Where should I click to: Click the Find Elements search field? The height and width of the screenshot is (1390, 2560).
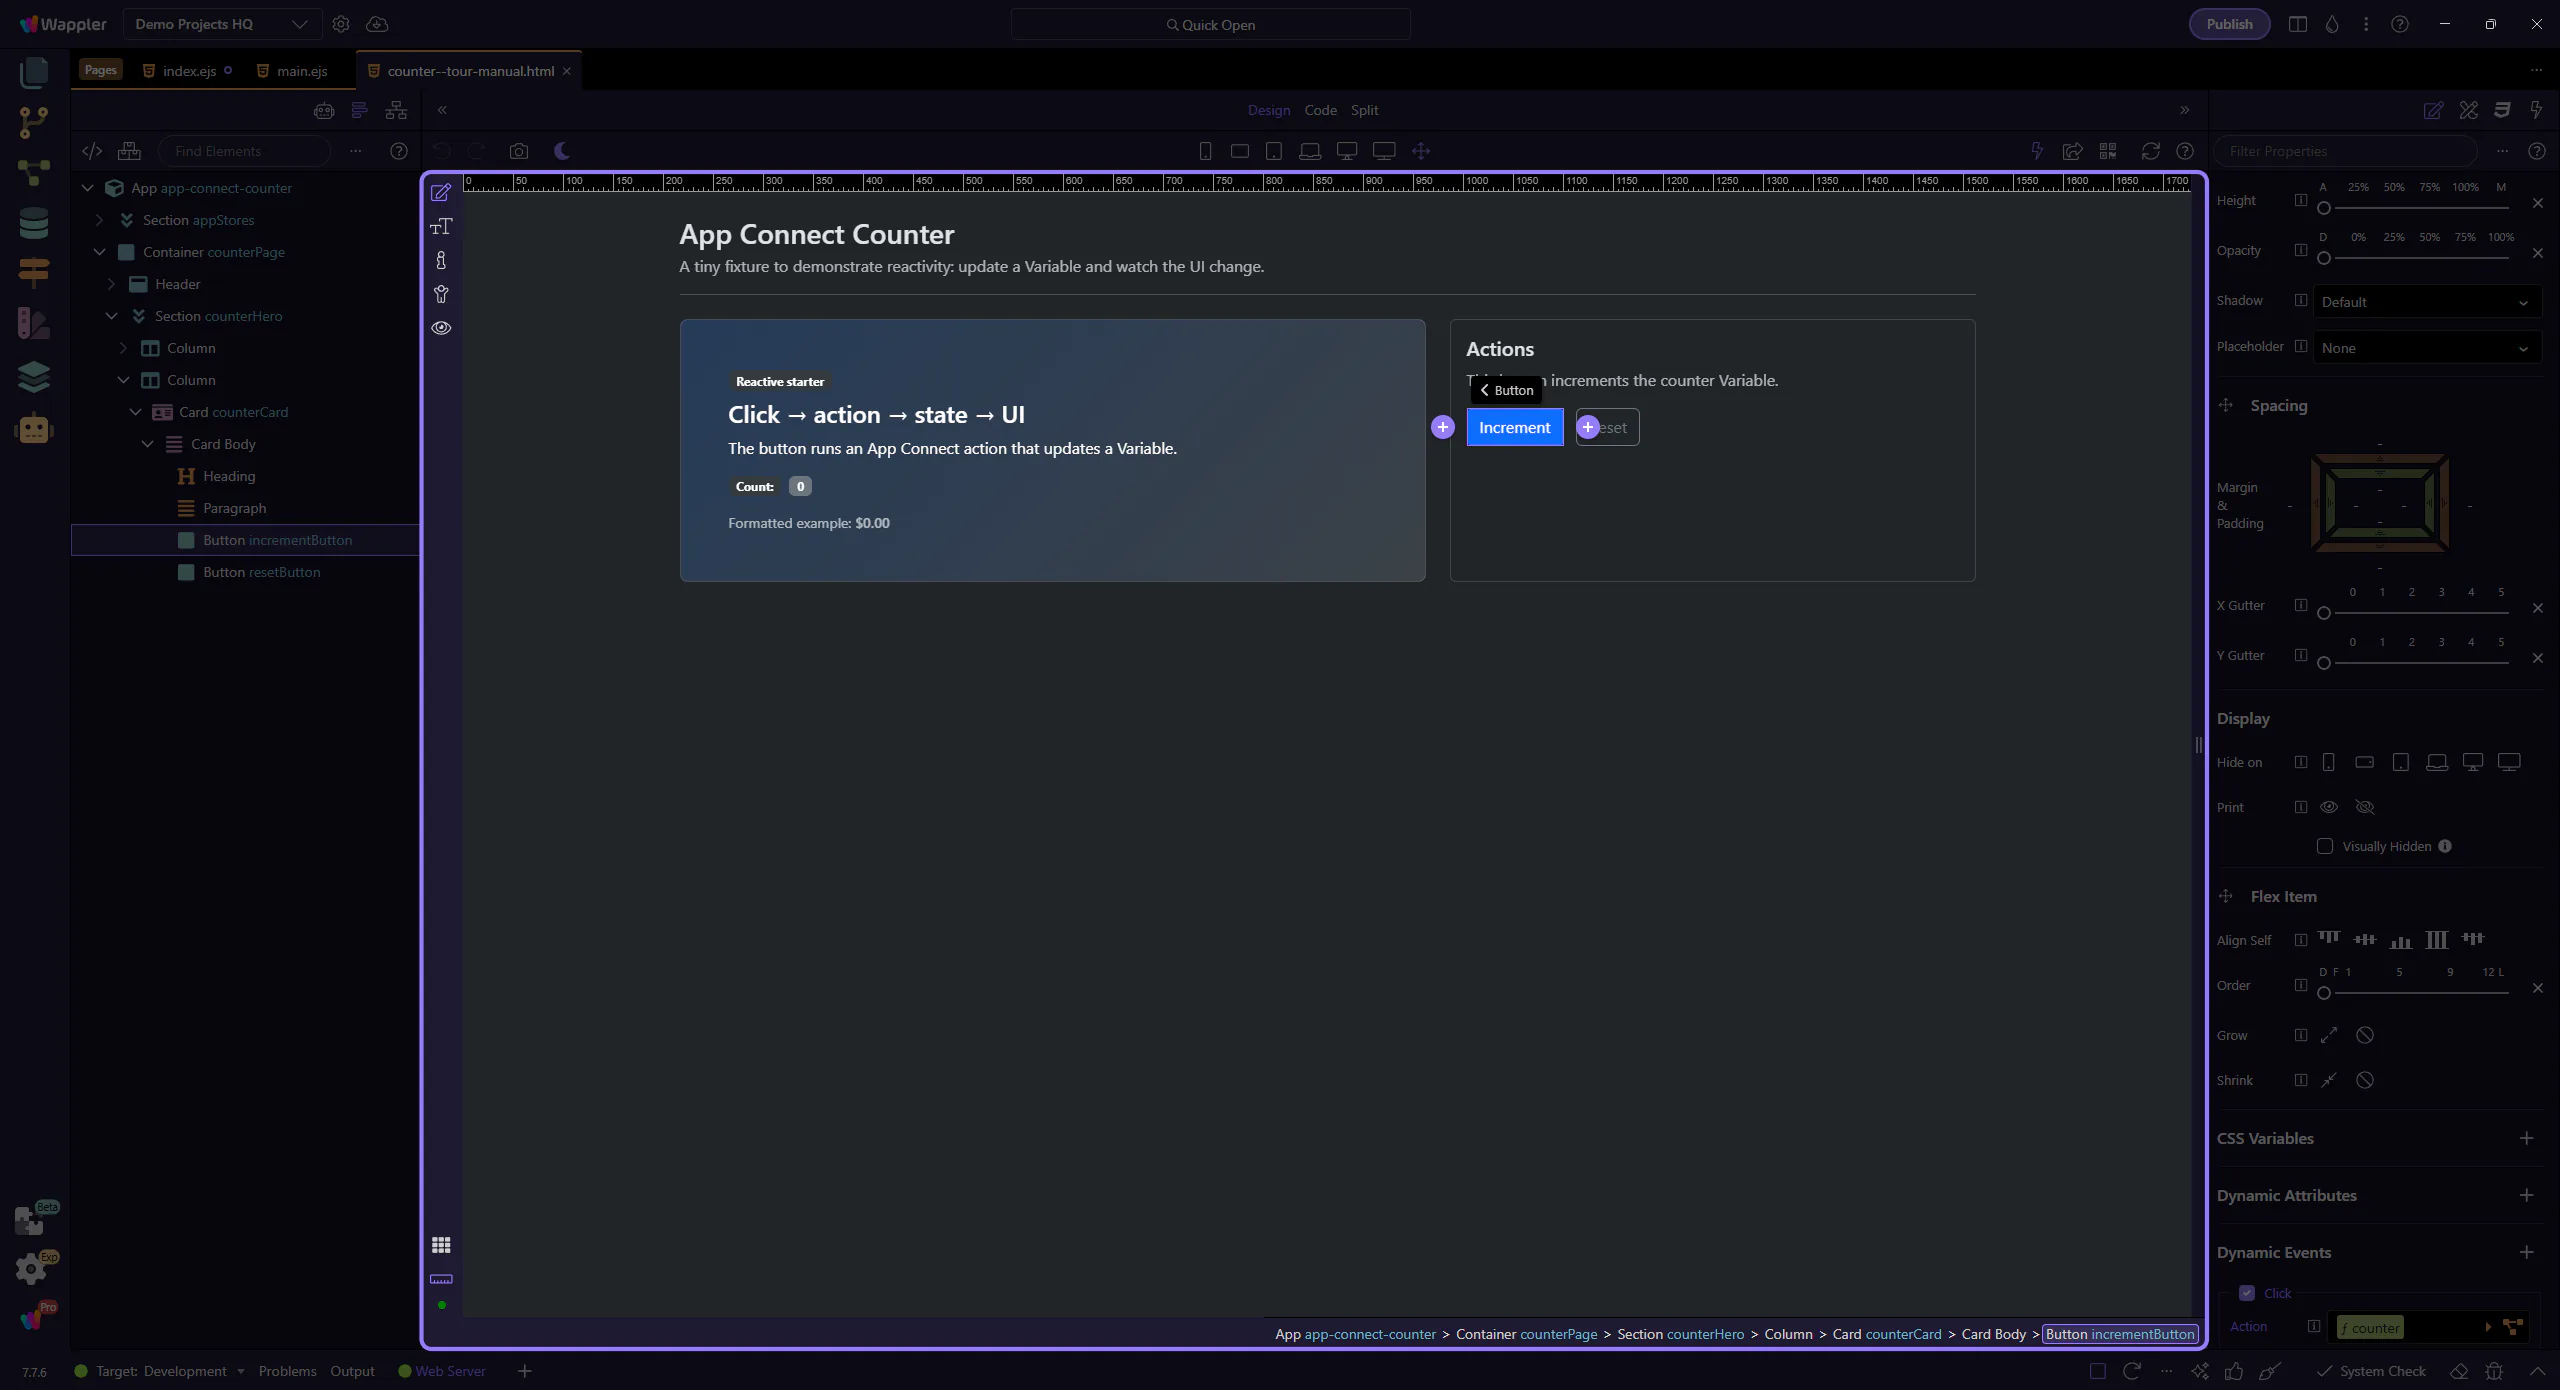tap(245, 151)
